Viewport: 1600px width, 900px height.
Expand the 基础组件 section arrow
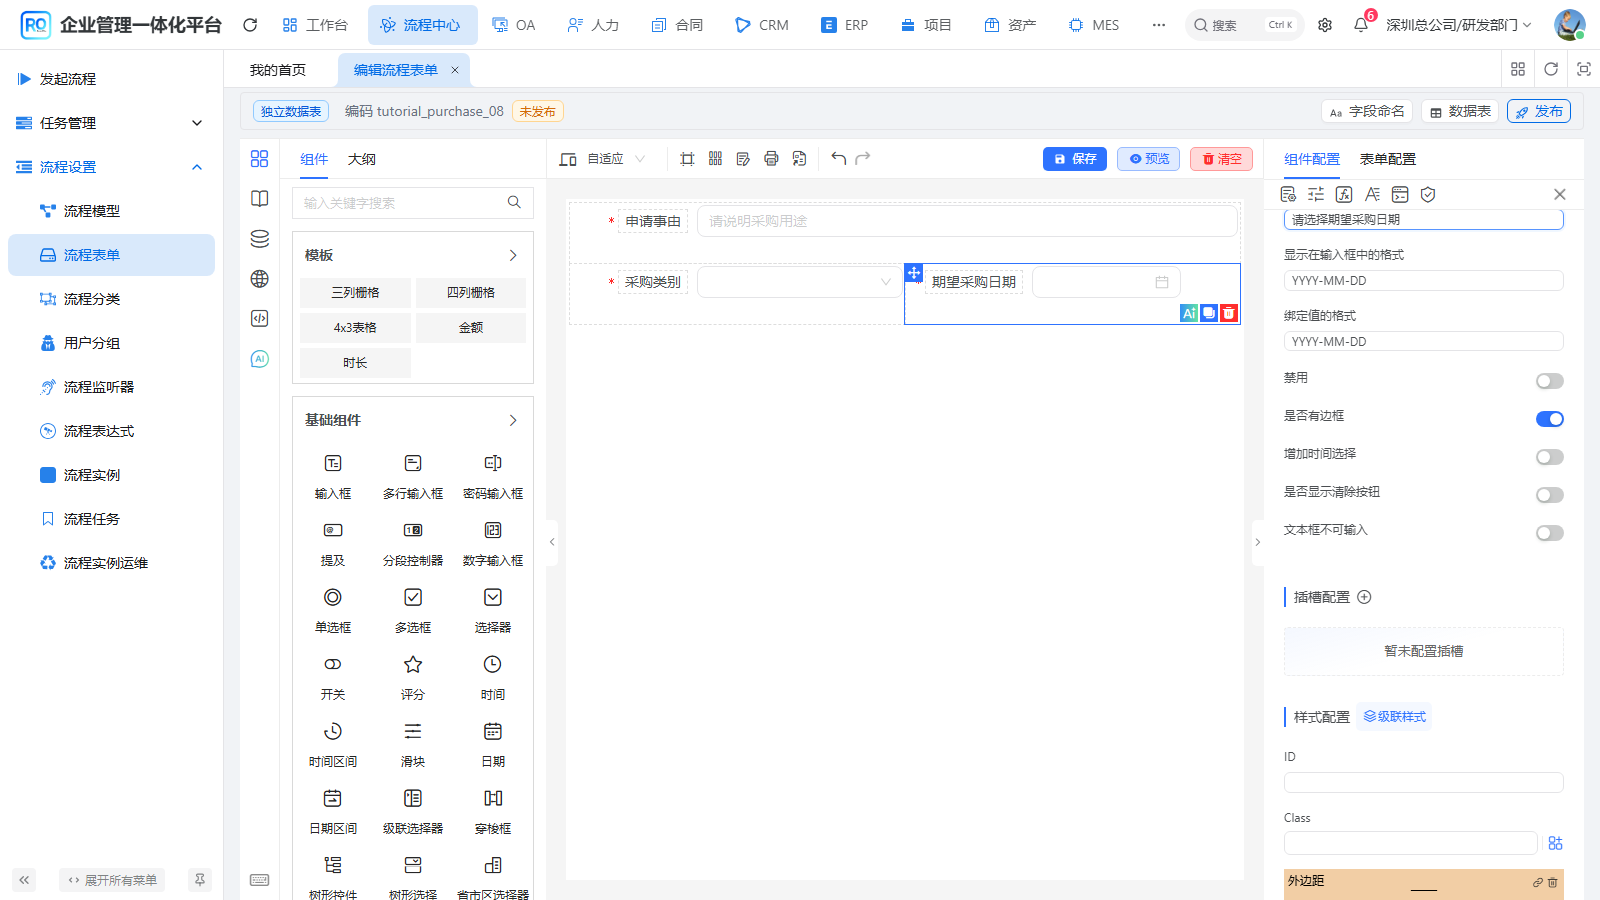click(513, 421)
